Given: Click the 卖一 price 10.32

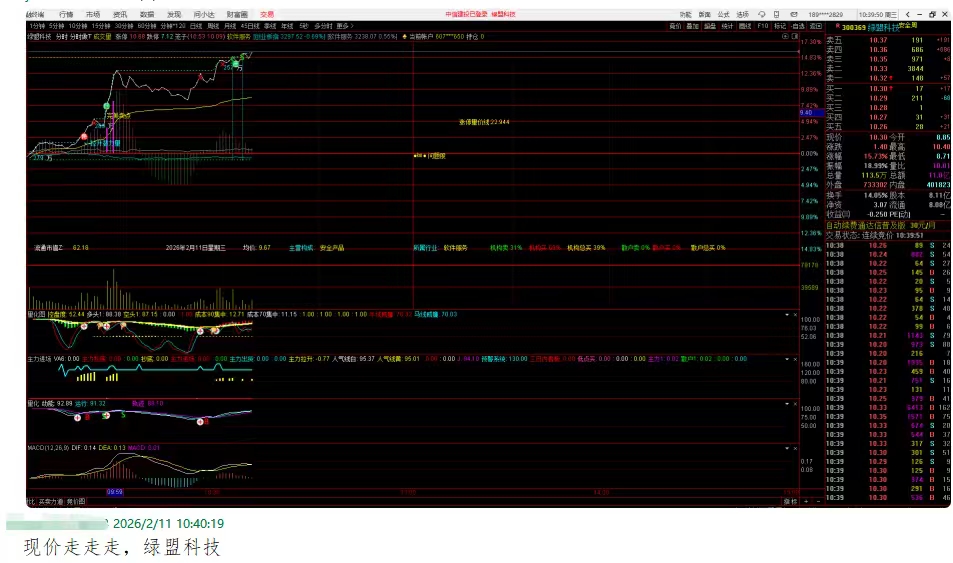Looking at the screenshot, I should 878,78.
